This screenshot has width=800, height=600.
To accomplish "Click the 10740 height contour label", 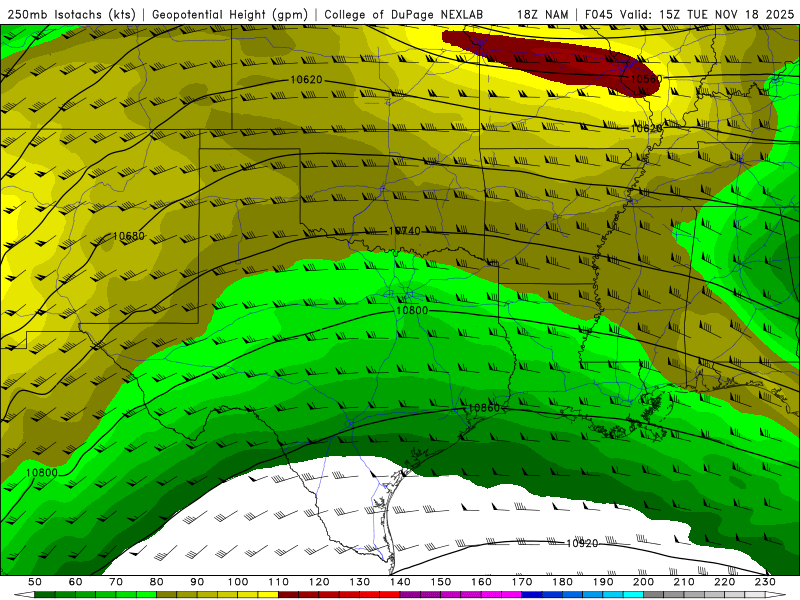I will coord(405,231).
